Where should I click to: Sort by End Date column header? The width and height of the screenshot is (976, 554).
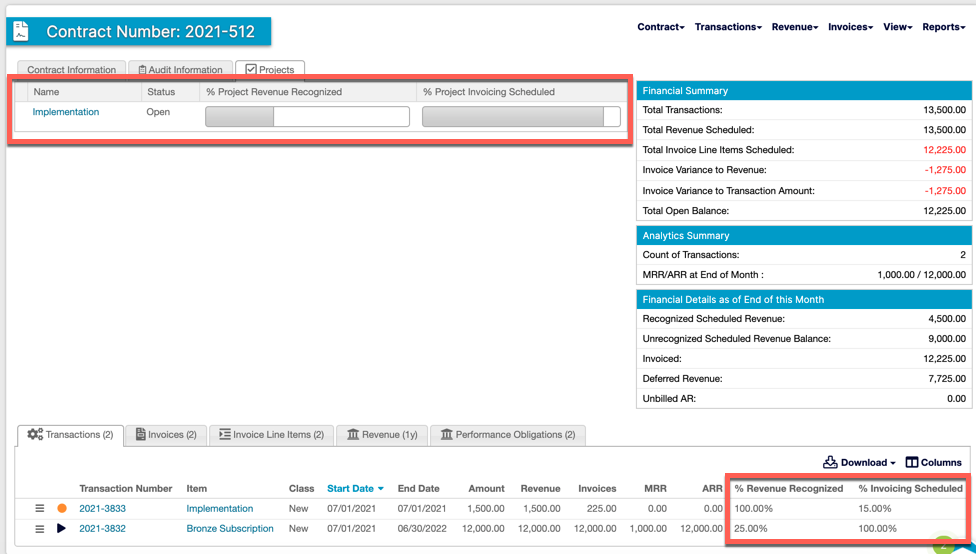[418, 489]
